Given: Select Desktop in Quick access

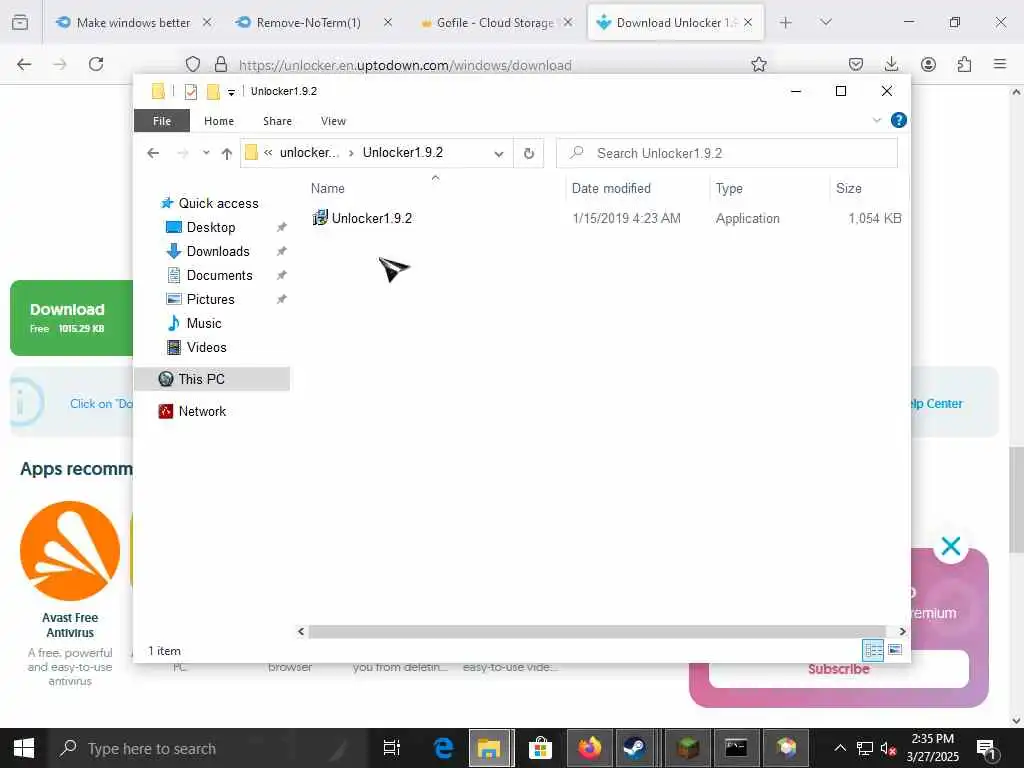Looking at the screenshot, I should (x=210, y=227).
